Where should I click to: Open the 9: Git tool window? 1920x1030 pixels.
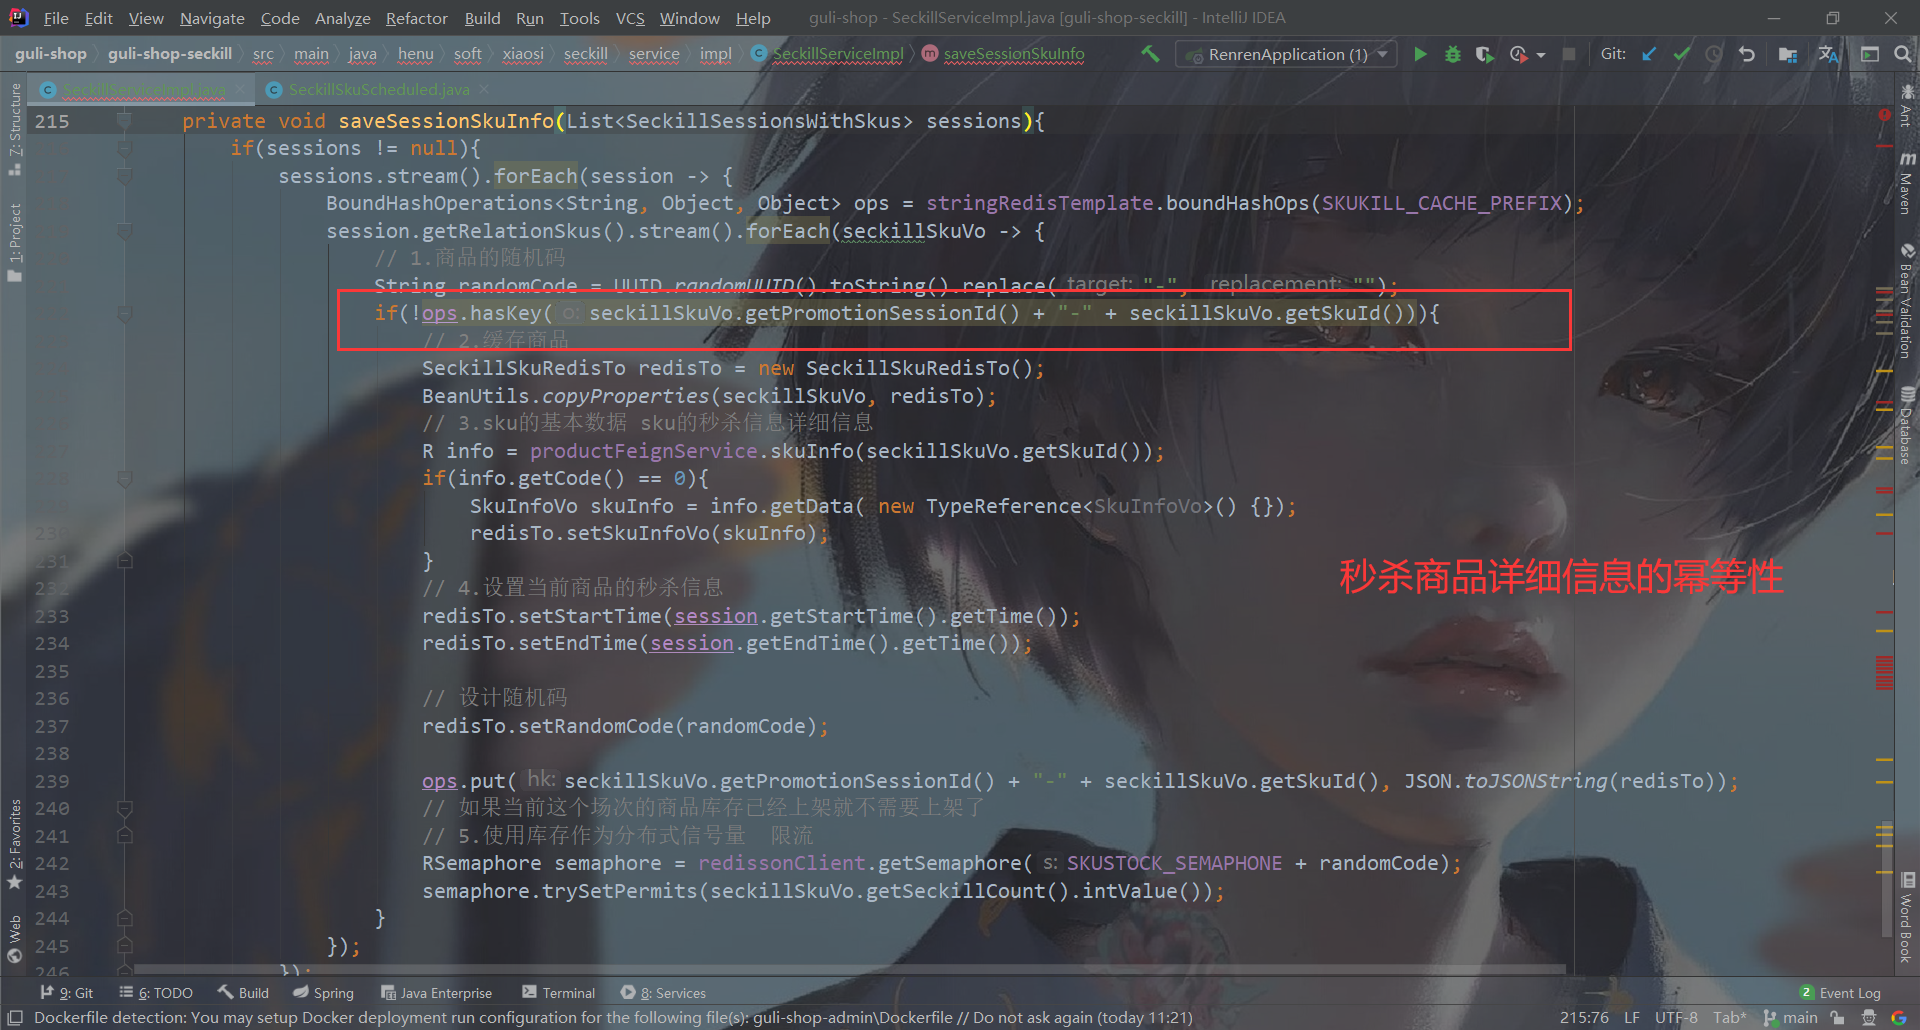(x=67, y=993)
